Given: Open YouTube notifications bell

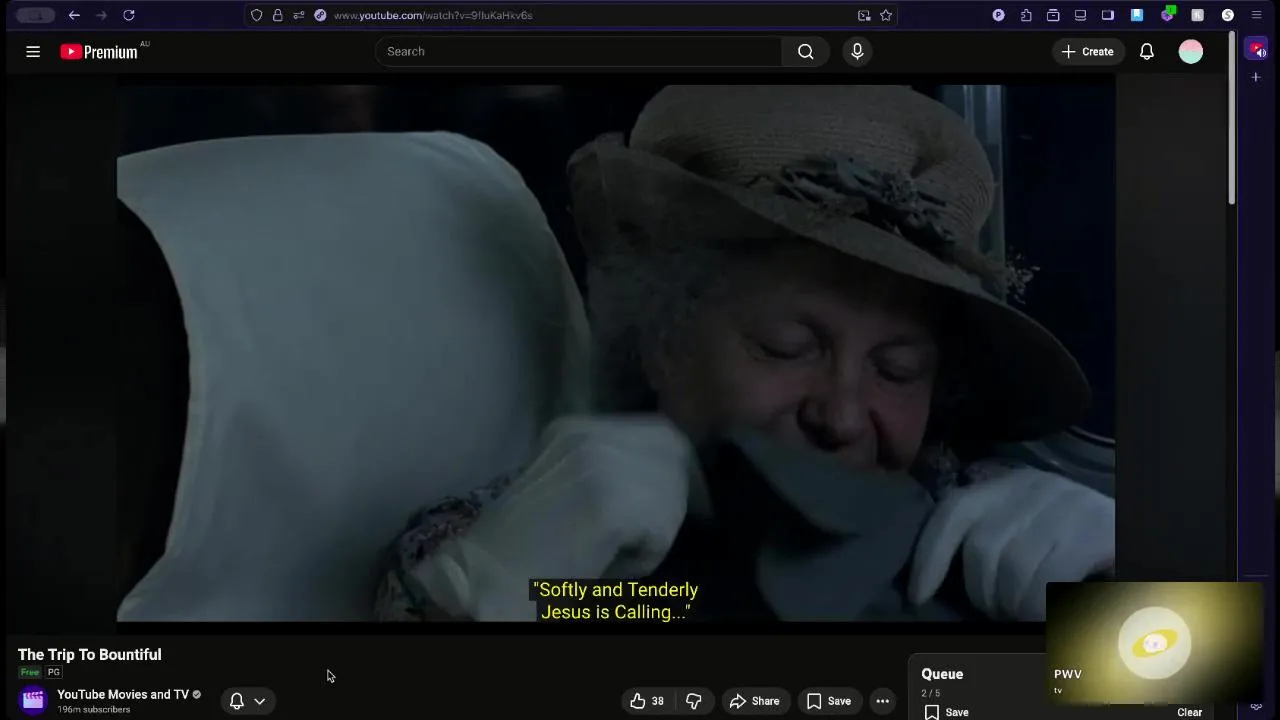Looking at the screenshot, I should (x=1147, y=51).
